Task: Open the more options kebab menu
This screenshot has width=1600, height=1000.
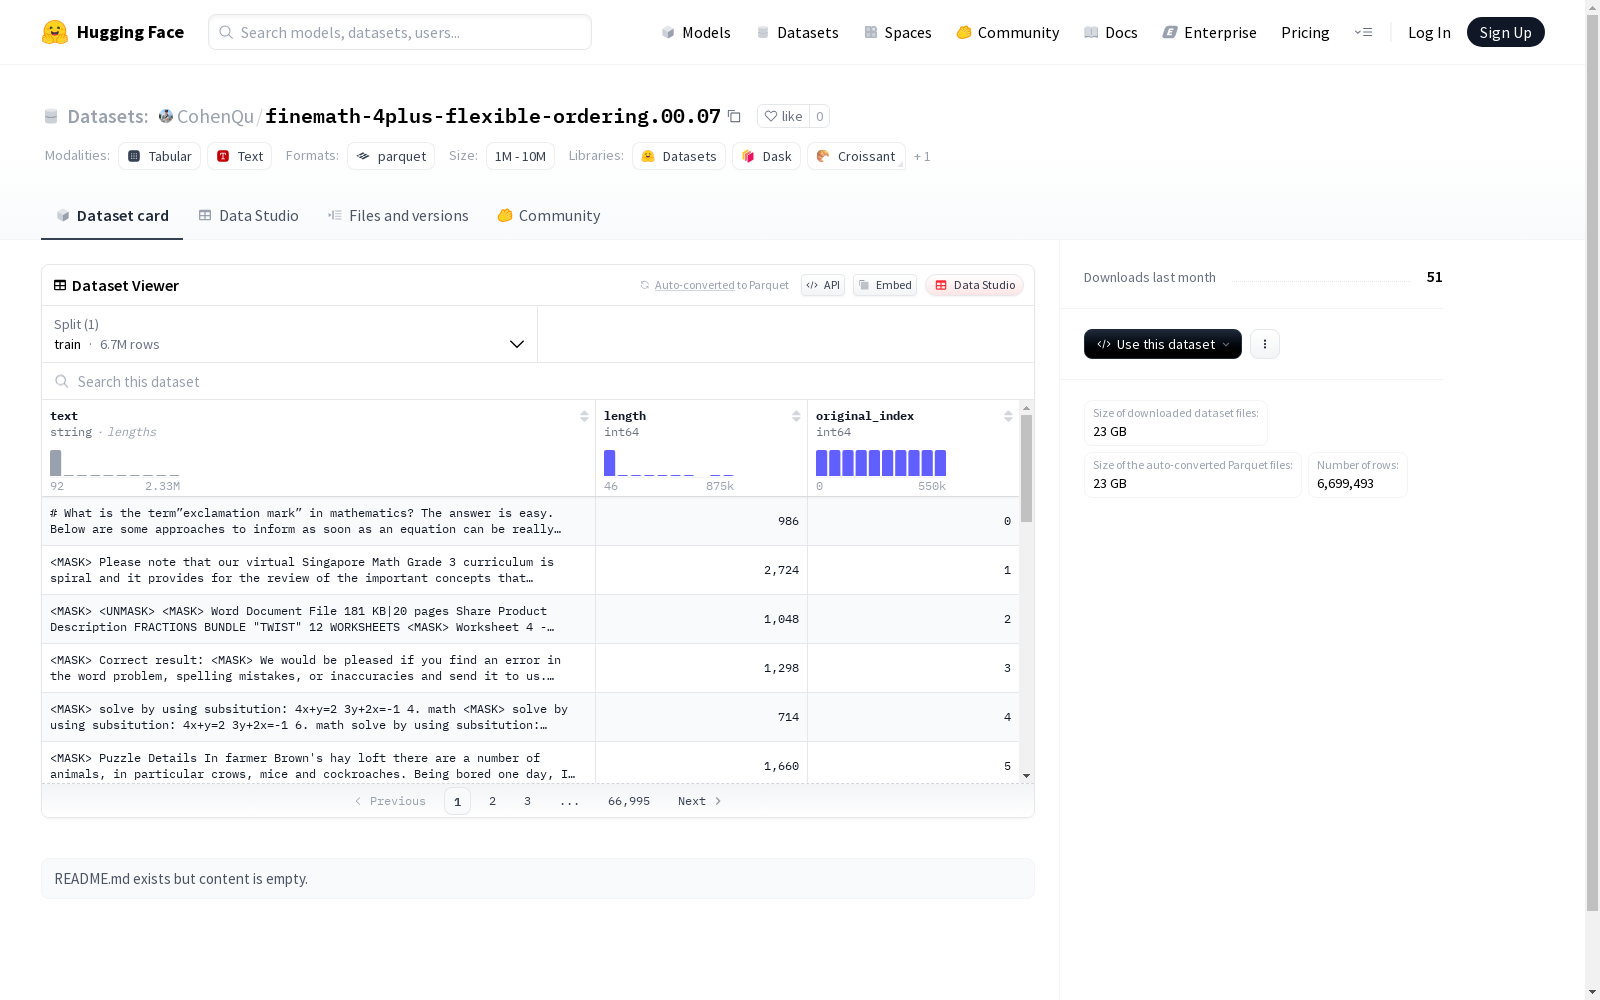Action: pos(1265,344)
